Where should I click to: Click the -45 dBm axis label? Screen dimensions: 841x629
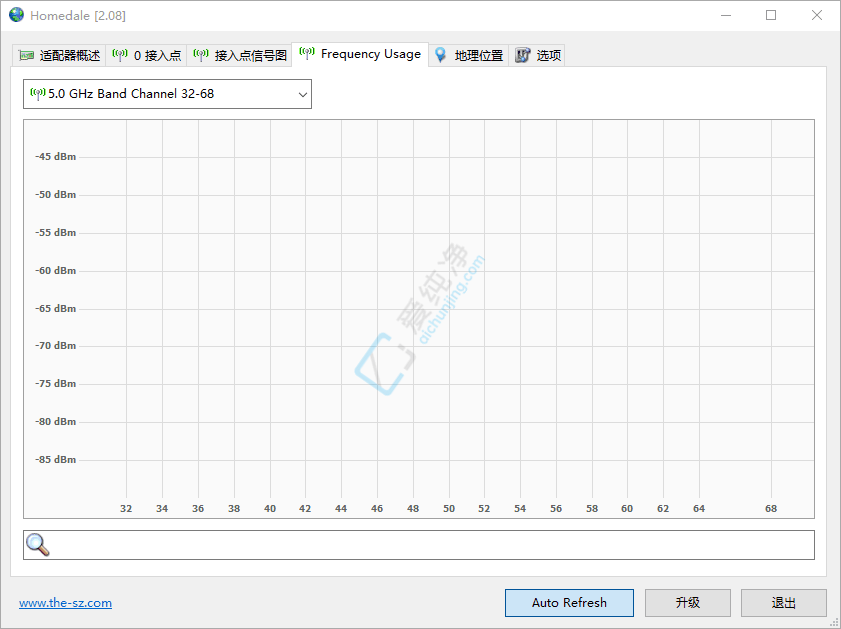pyautogui.click(x=56, y=157)
